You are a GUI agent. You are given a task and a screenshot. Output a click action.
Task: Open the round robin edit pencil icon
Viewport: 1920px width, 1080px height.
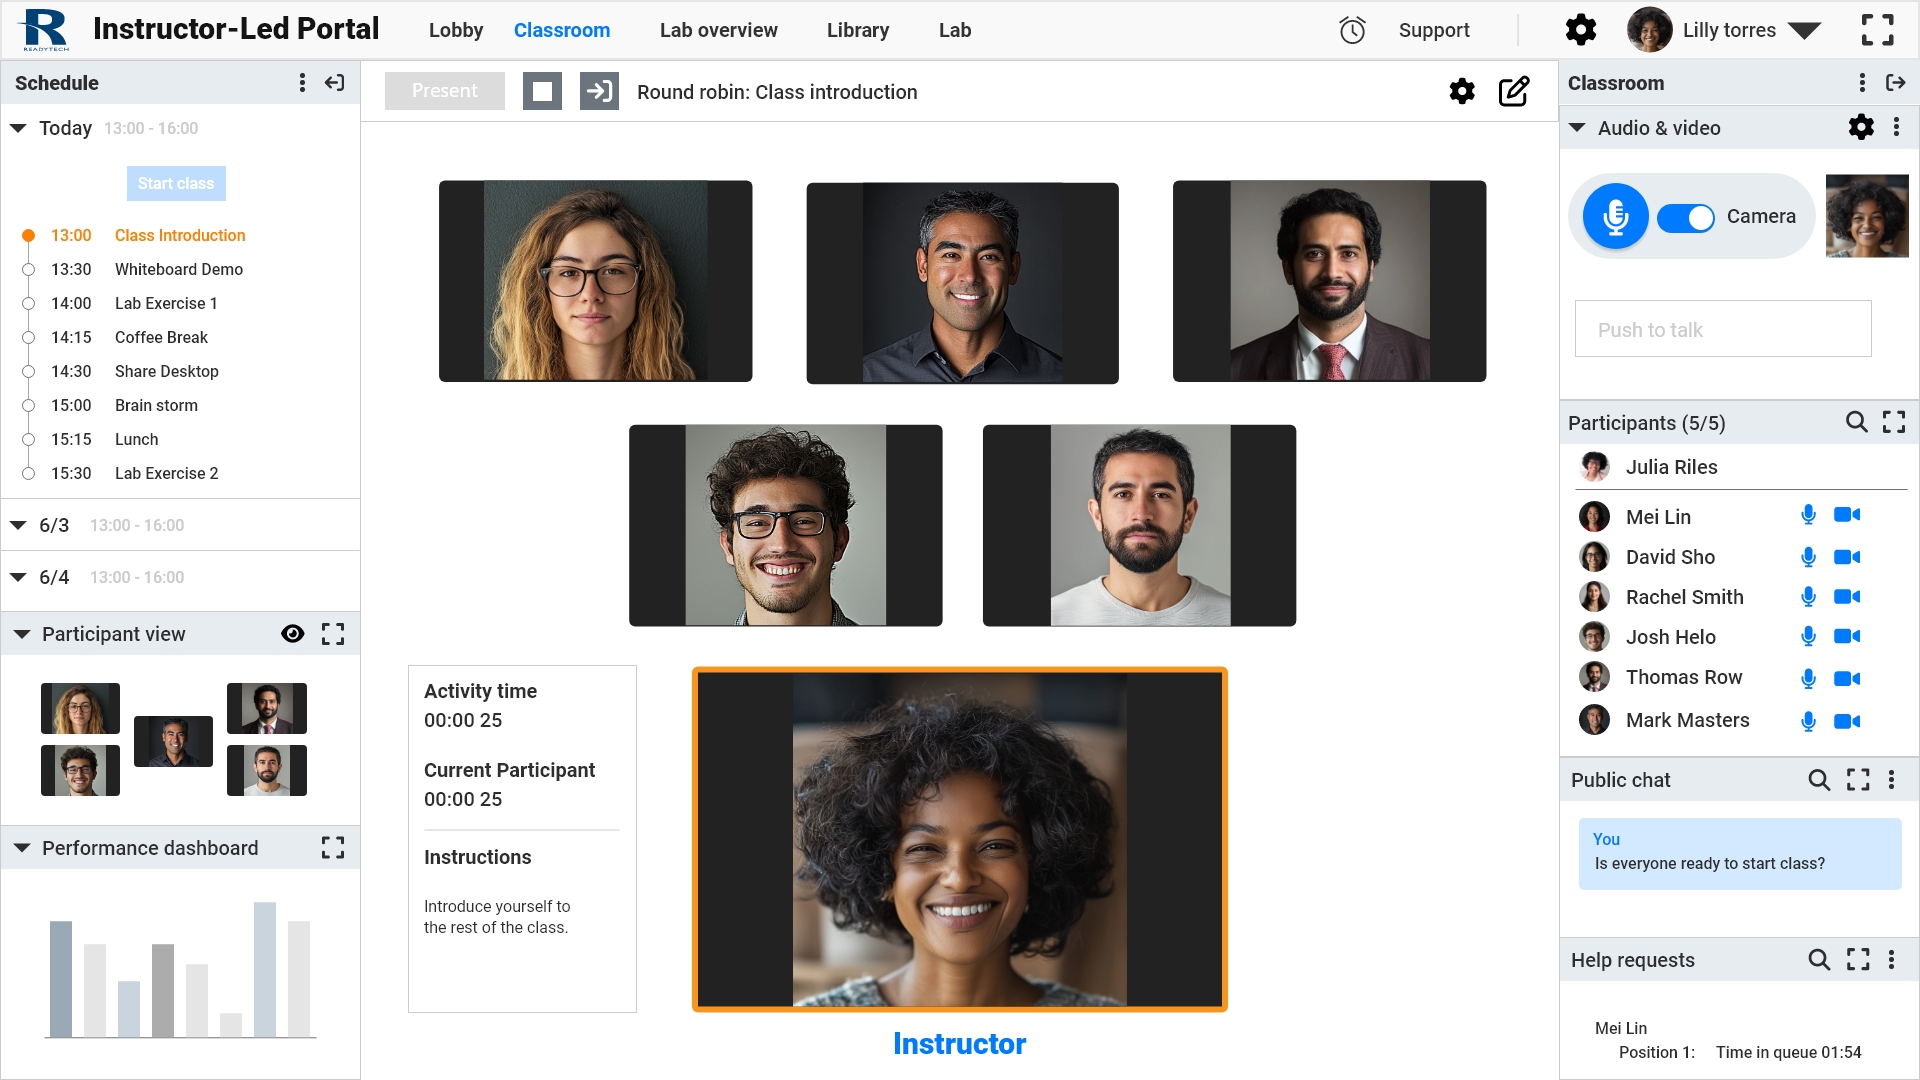tap(1514, 91)
